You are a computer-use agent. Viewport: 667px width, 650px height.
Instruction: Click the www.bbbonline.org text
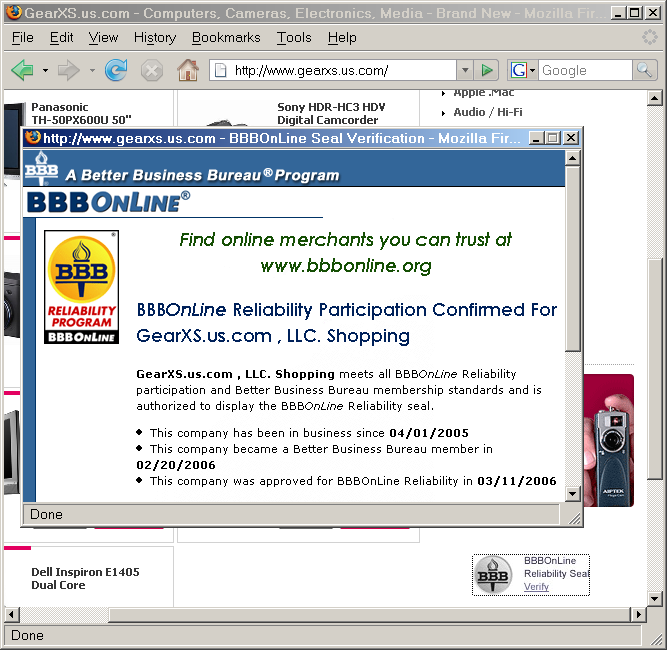tap(346, 266)
